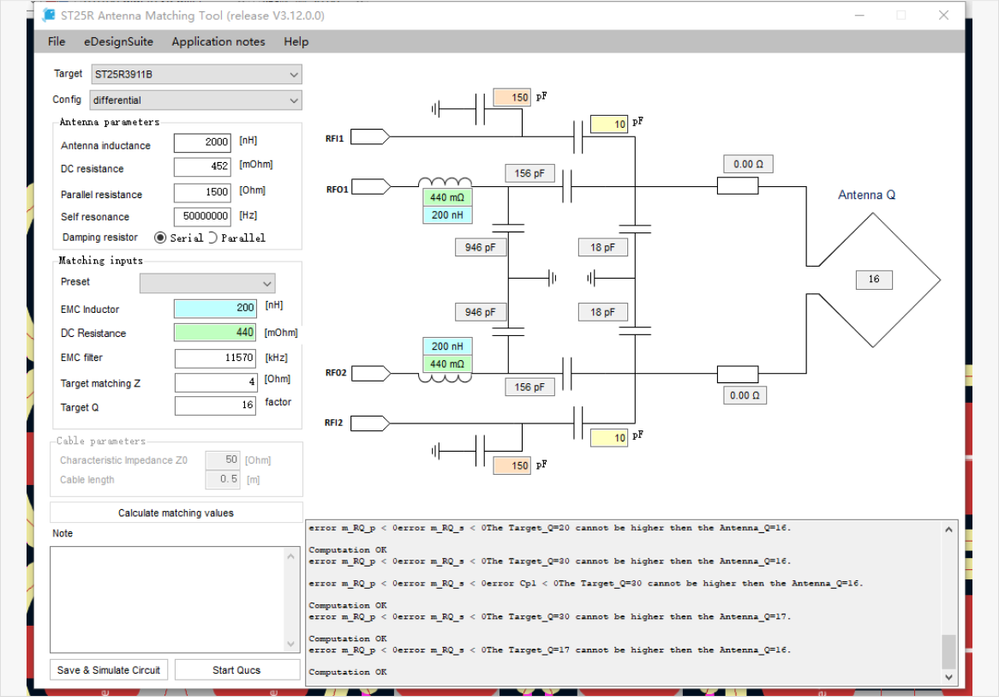Click Calculate matching values button
Screen dimensions: 999x697
(176, 513)
